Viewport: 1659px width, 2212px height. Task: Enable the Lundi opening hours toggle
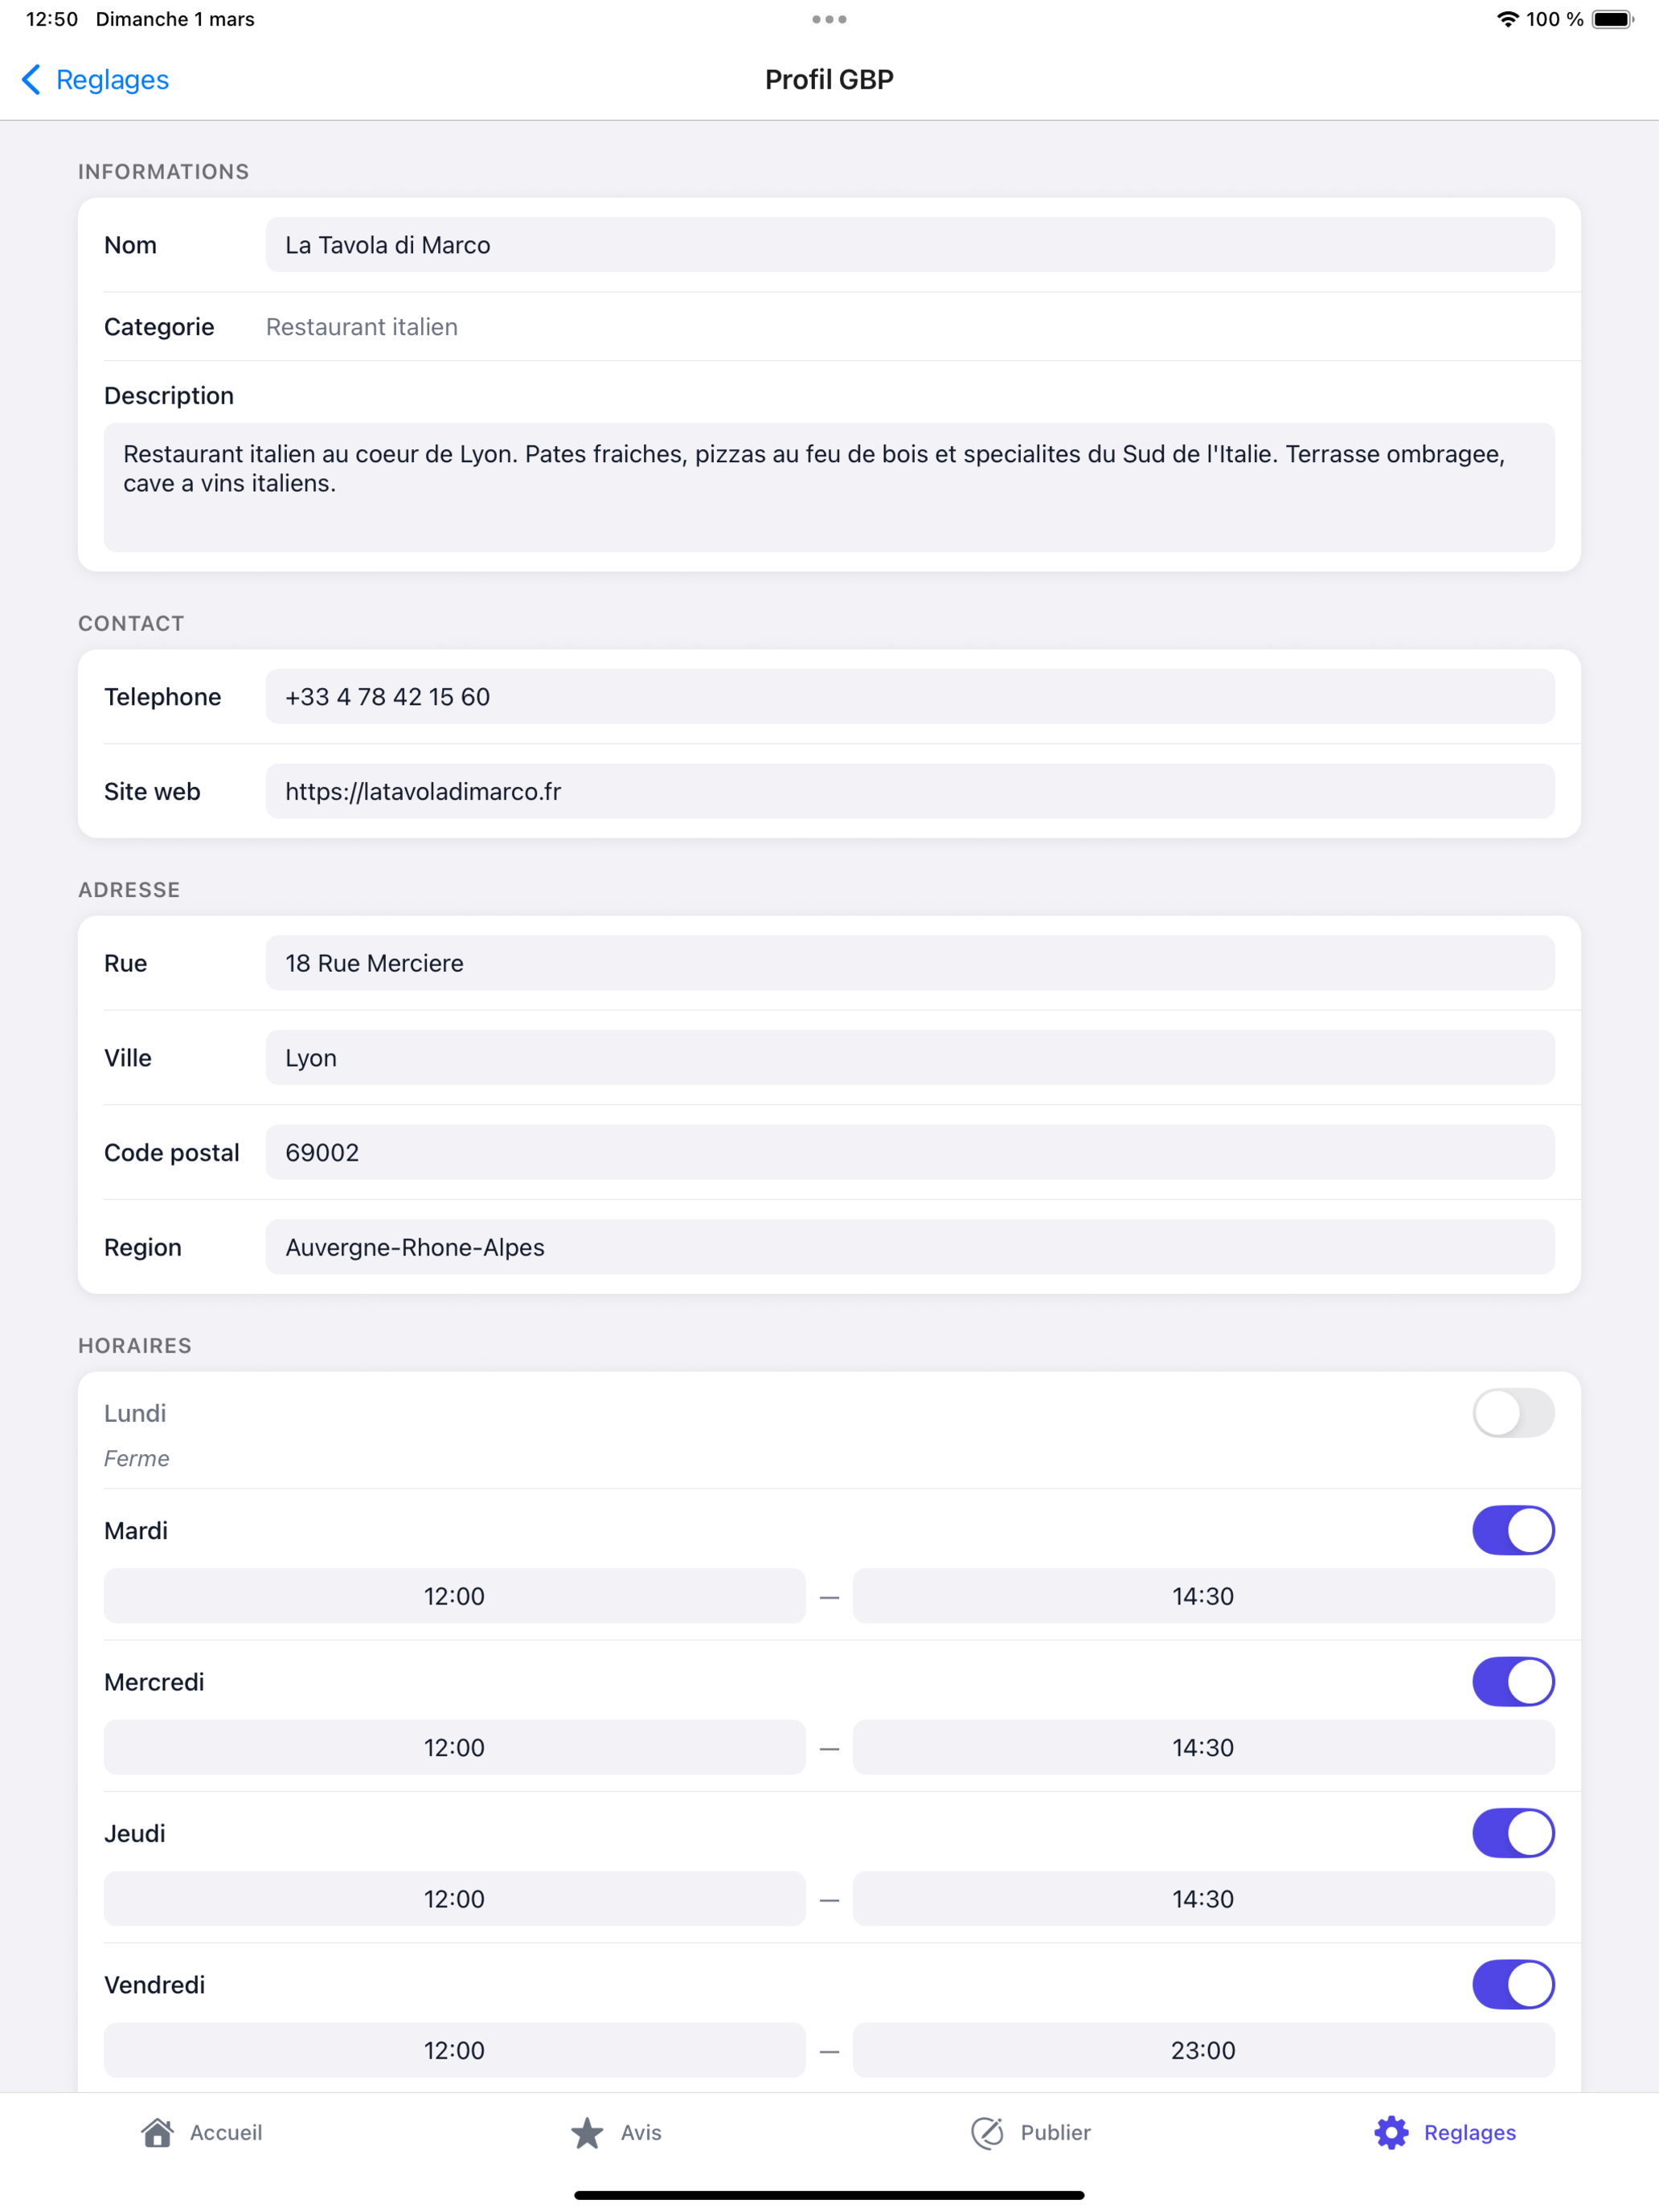tap(1513, 1414)
